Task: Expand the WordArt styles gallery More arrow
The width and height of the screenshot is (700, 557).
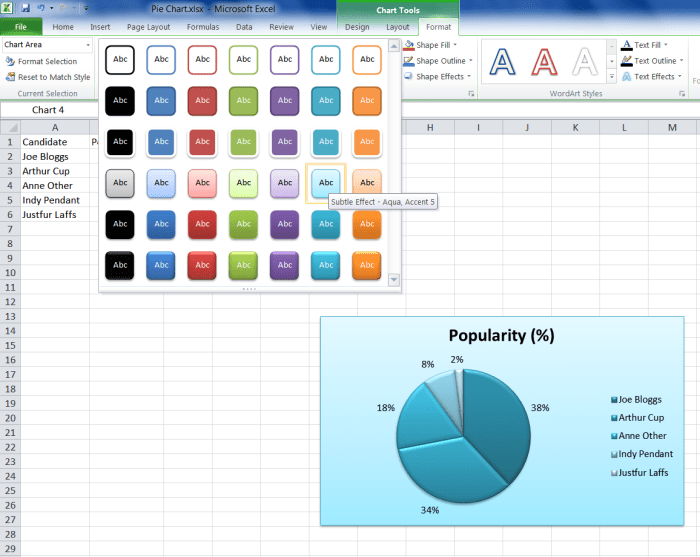Action: coord(612,77)
